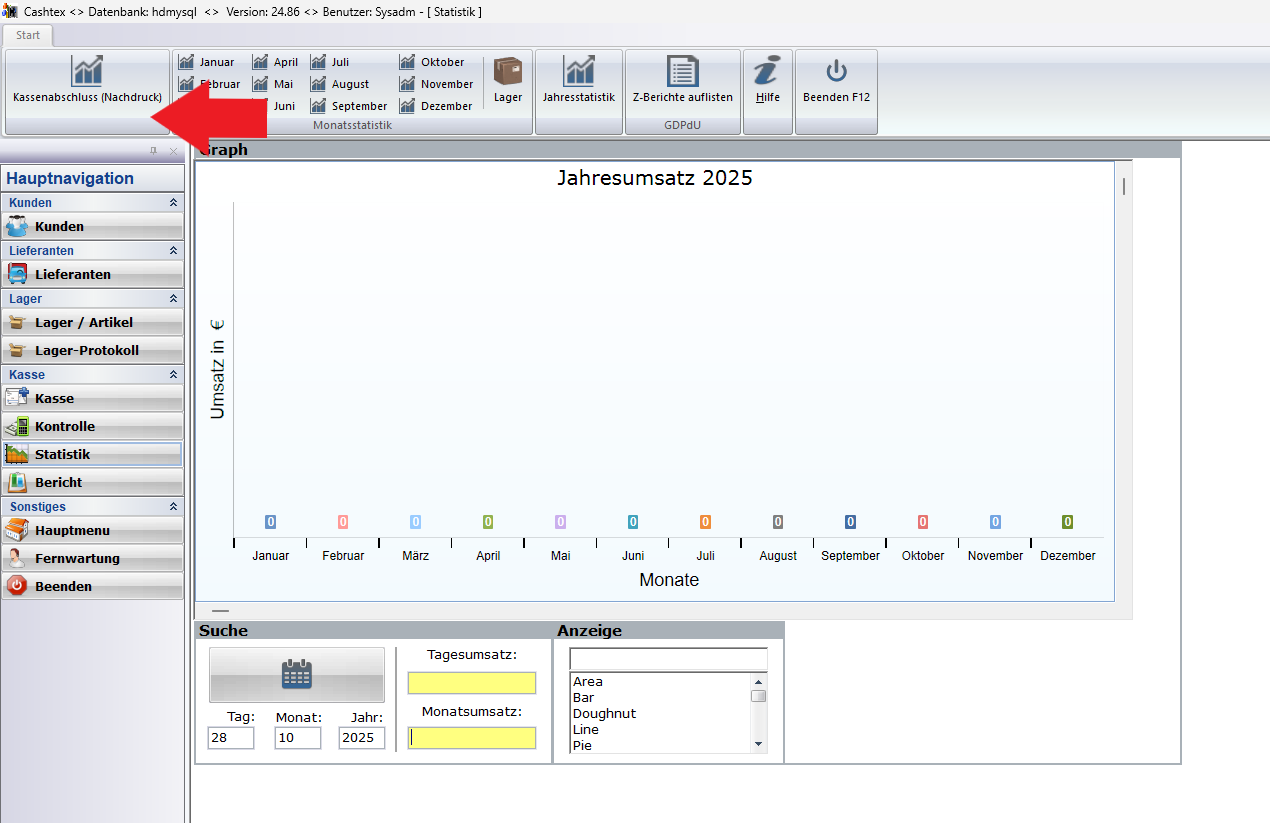The width and height of the screenshot is (1270, 823).
Task: Collapse the Lager section chevron
Action: pyautogui.click(x=173, y=299)
